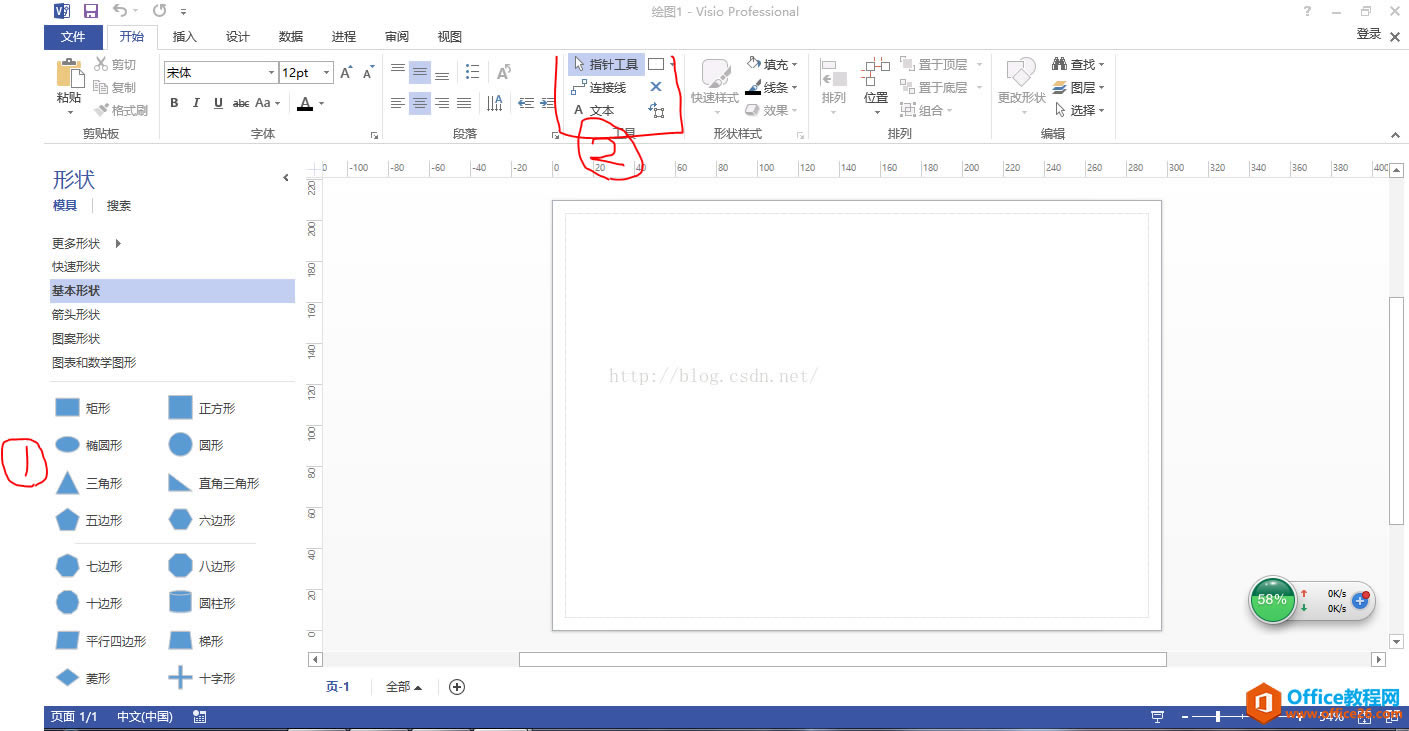Image resolution: width=1409 pixels, height=731 pixels.
Task: Click the Save icon in title bar
Action: pyautogui.click(x=91, y=11)
